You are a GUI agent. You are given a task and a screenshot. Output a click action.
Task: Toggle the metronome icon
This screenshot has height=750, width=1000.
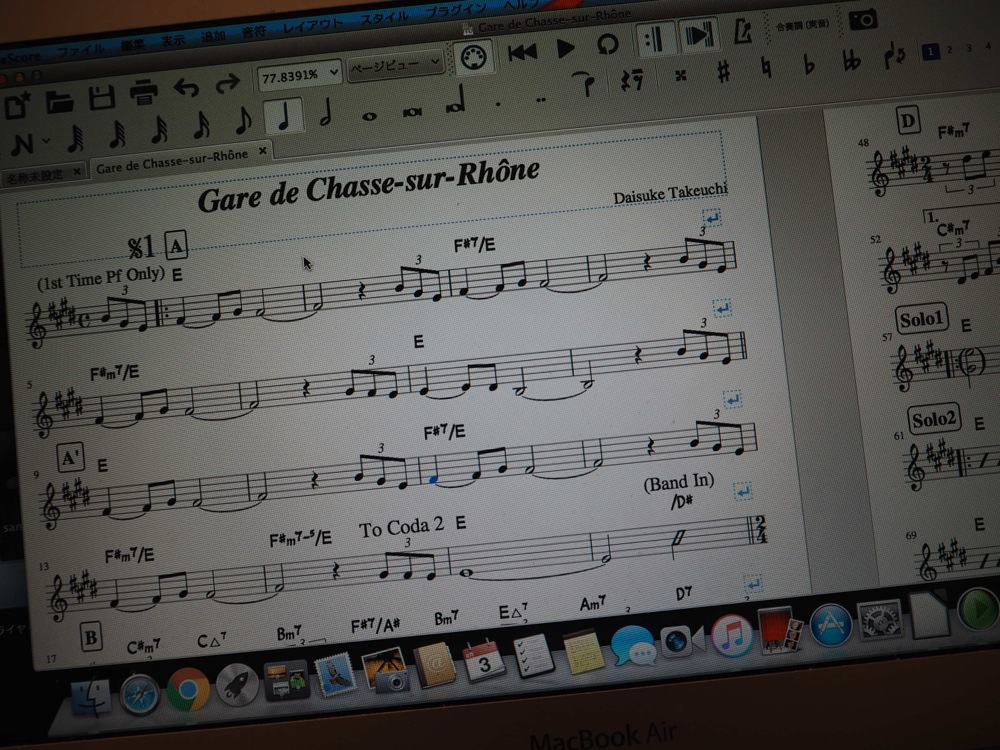pyautogui.click(x=743, y=31)
